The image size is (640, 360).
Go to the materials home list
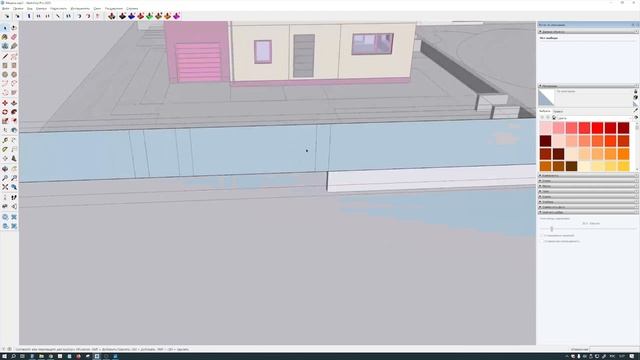click(554, 118)
